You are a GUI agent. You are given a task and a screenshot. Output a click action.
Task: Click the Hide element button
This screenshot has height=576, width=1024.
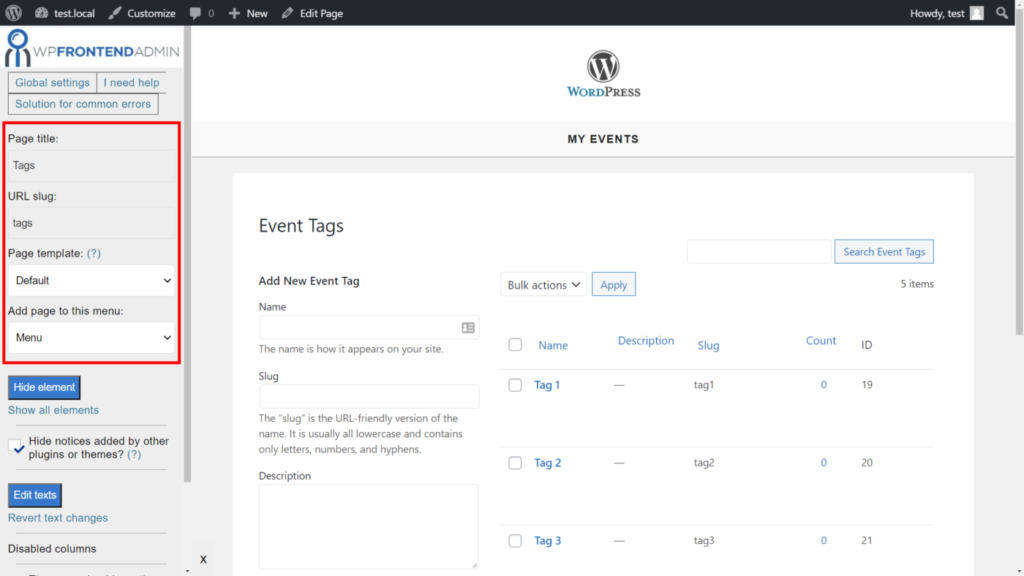tap(44, 387)
